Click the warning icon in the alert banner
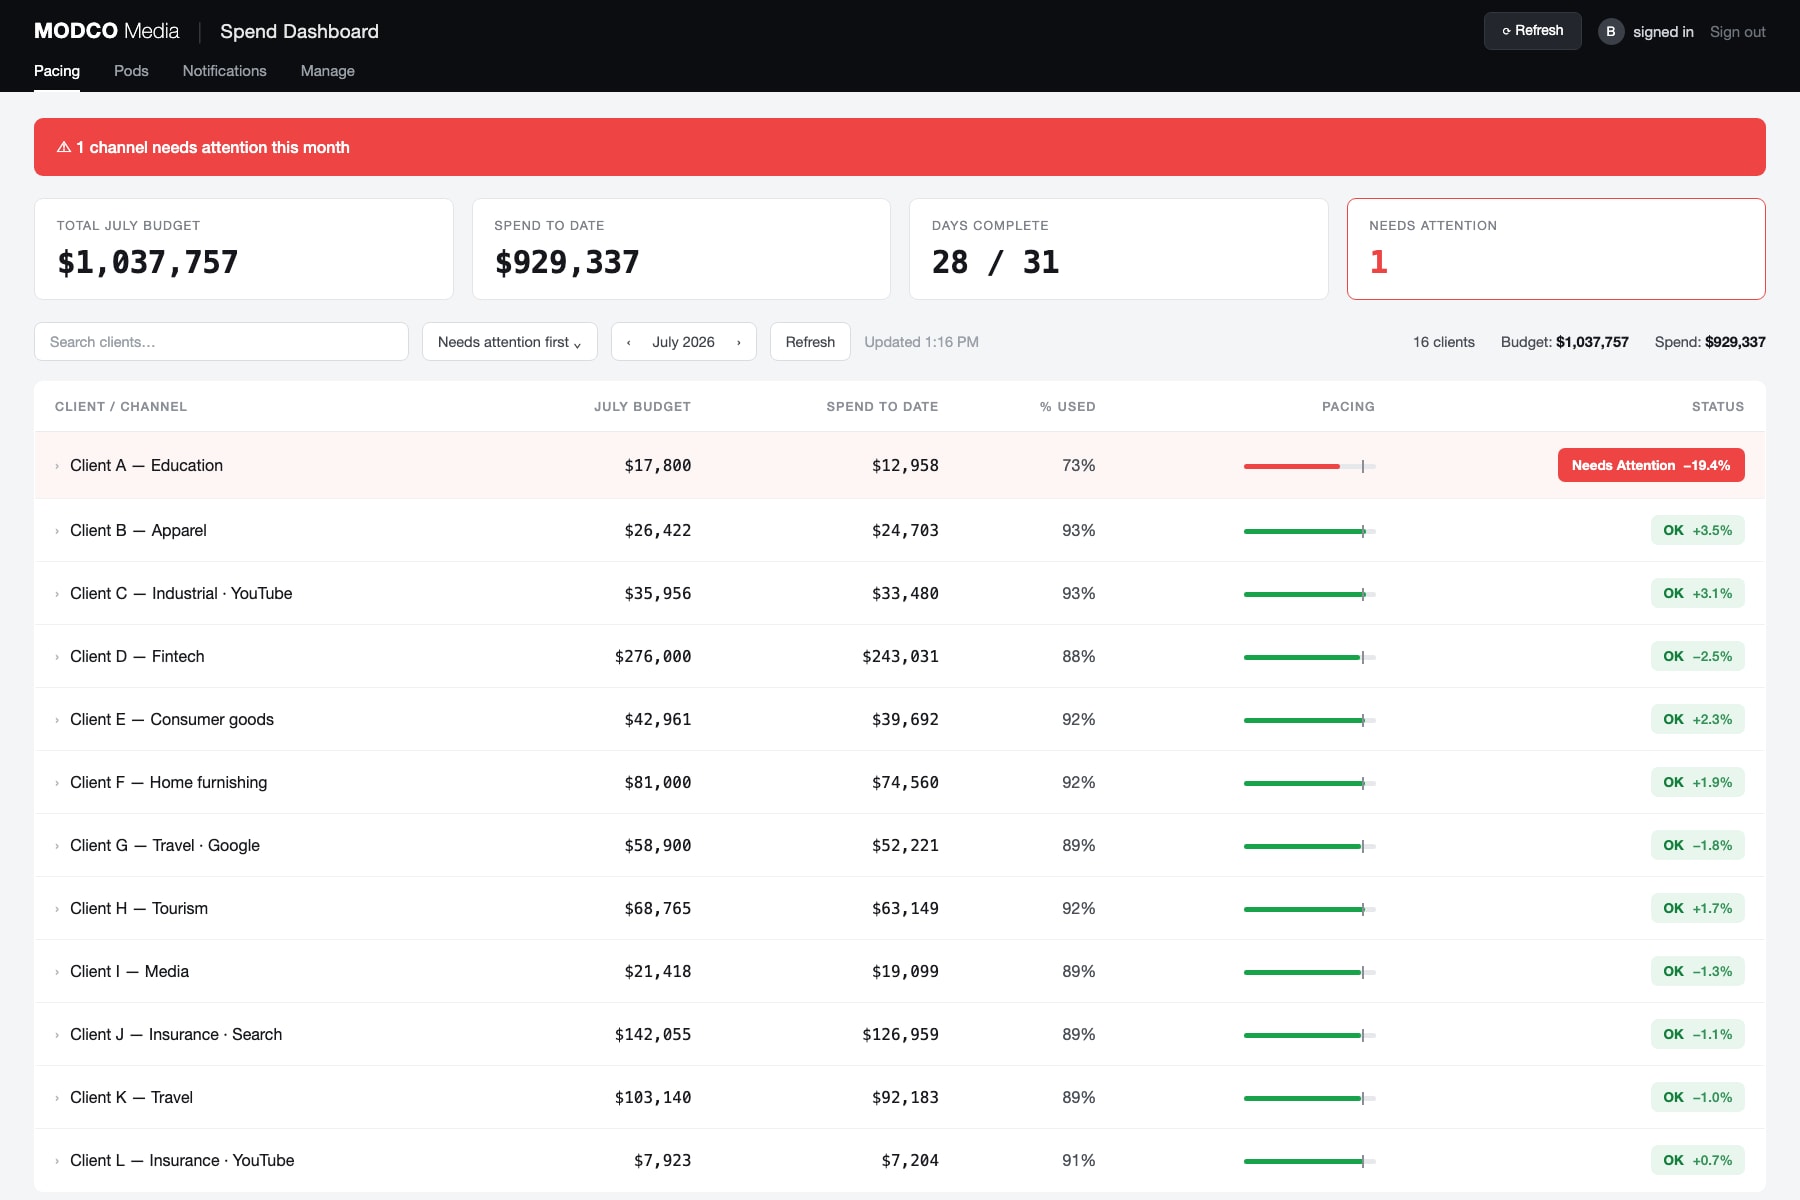The height and width of the screenshot is (1200, 1800). click(64, 147)
